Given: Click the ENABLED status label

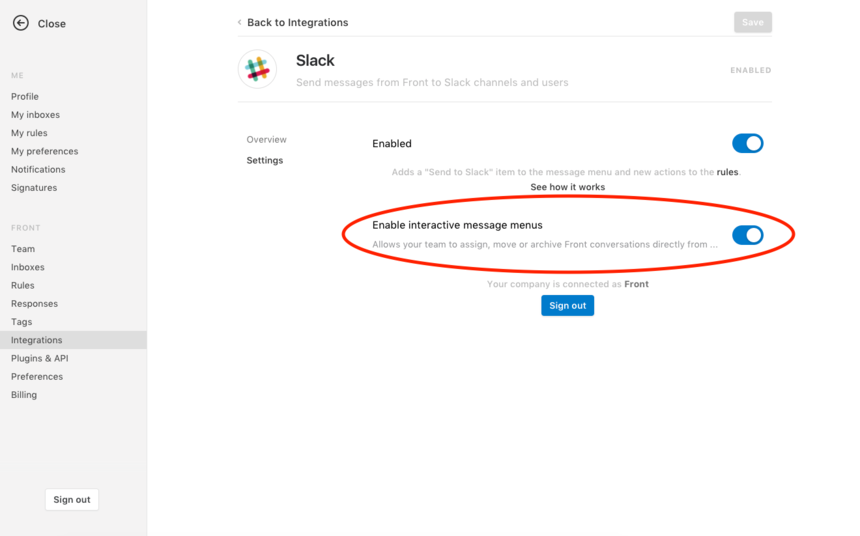Looking at the screenshot, I should click(750, 70).
